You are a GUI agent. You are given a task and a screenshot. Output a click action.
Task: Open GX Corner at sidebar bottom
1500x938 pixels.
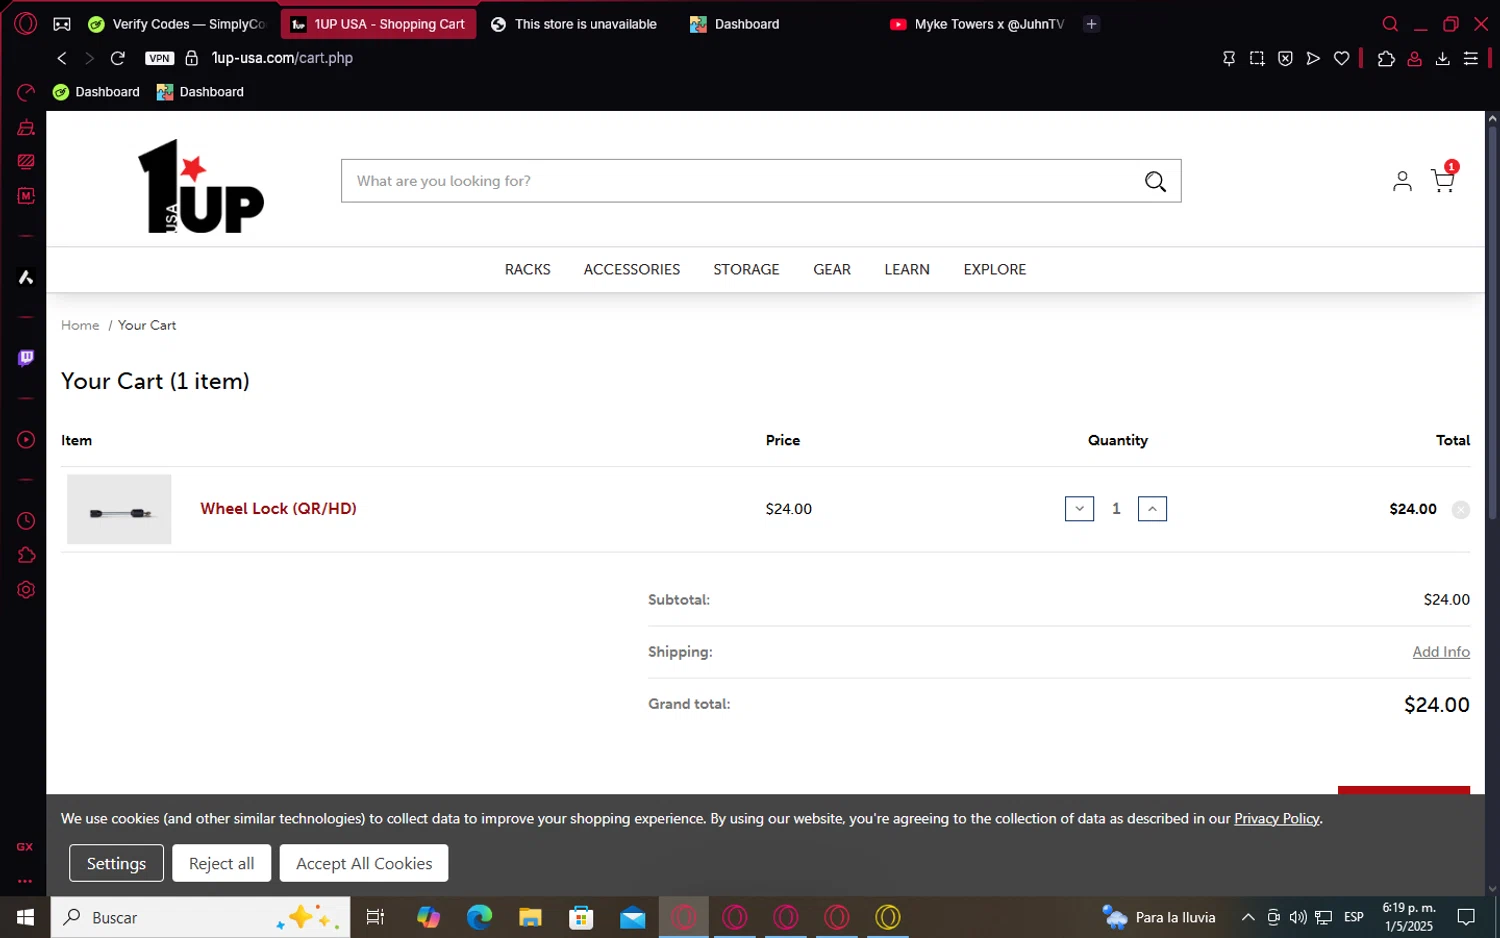(x=25, y=847)
